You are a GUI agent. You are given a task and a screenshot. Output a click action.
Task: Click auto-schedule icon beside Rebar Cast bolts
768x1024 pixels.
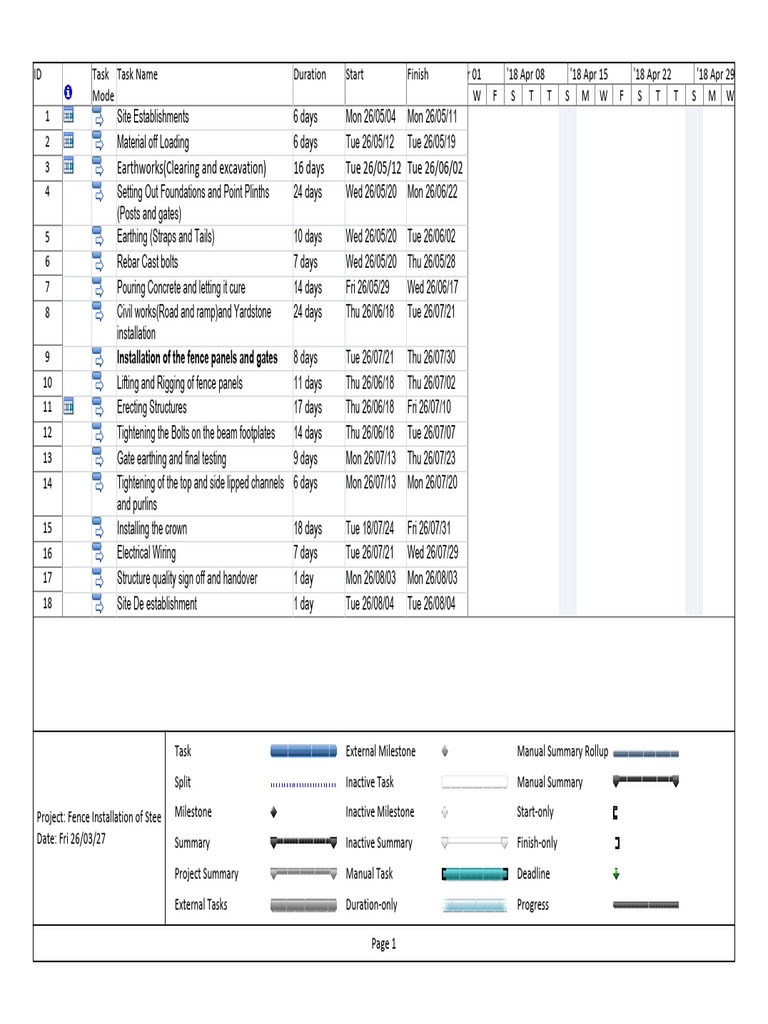click(98, 262)
